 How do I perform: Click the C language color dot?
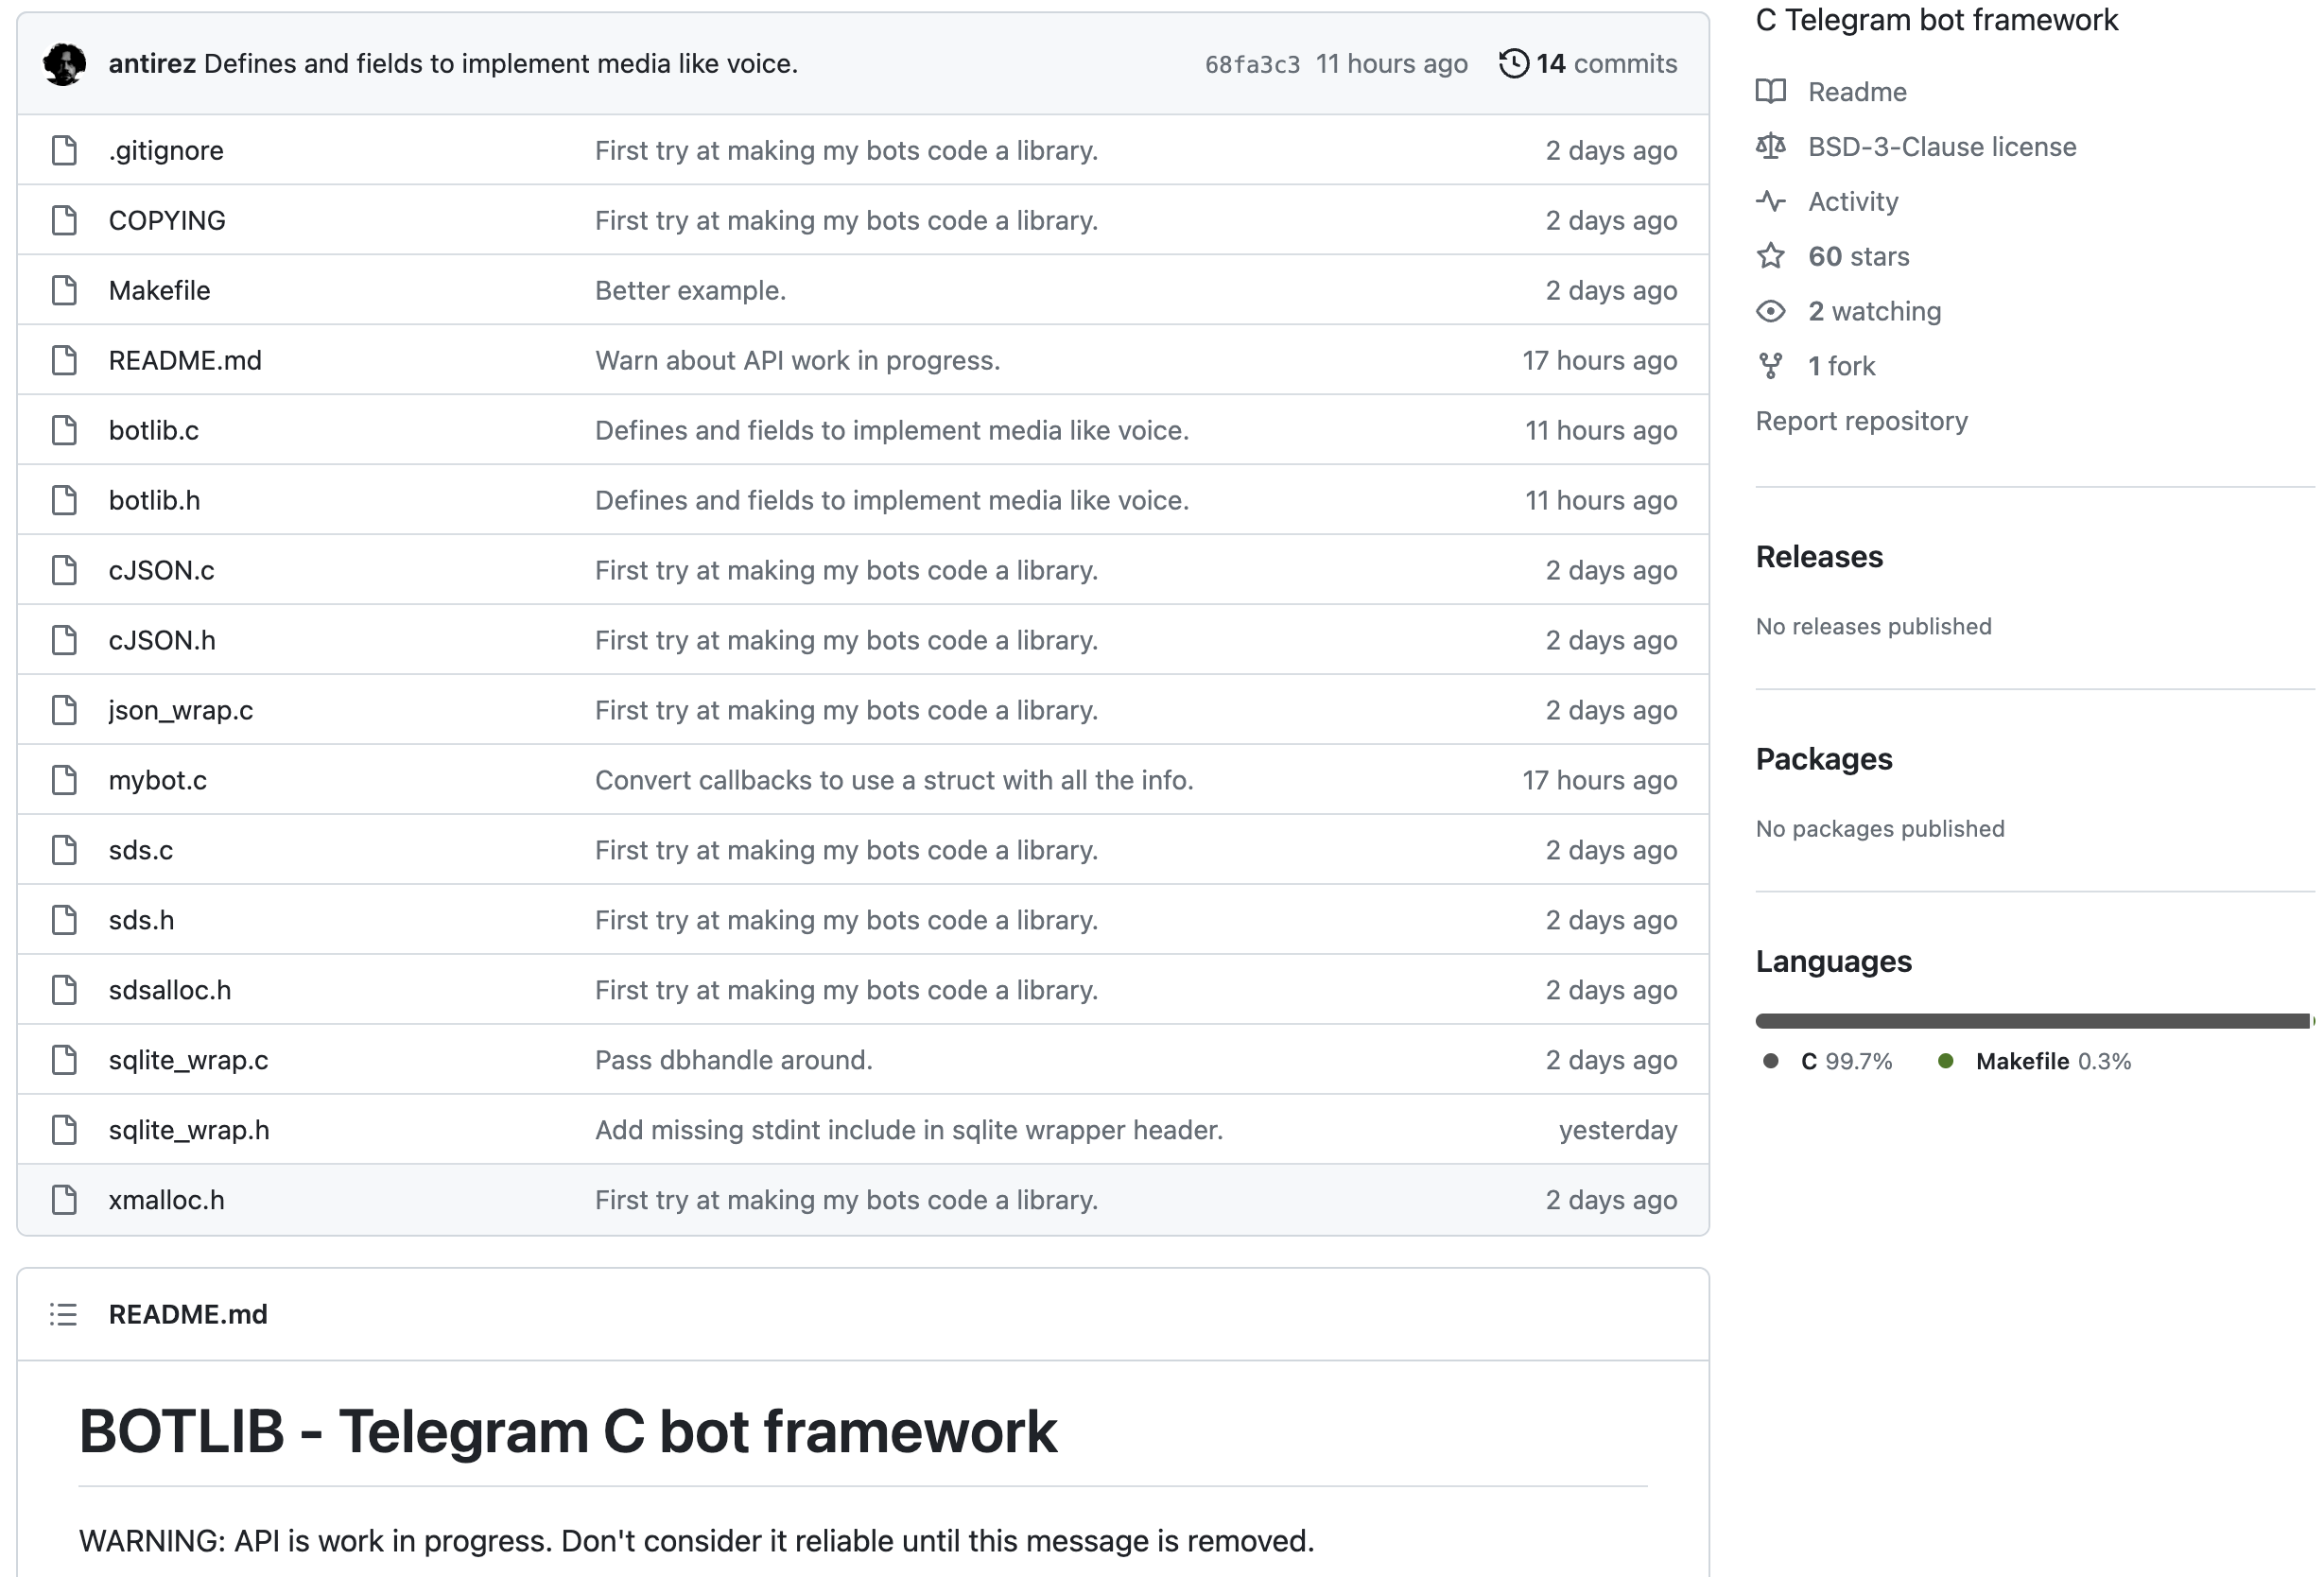(x=1771, y=1061)
